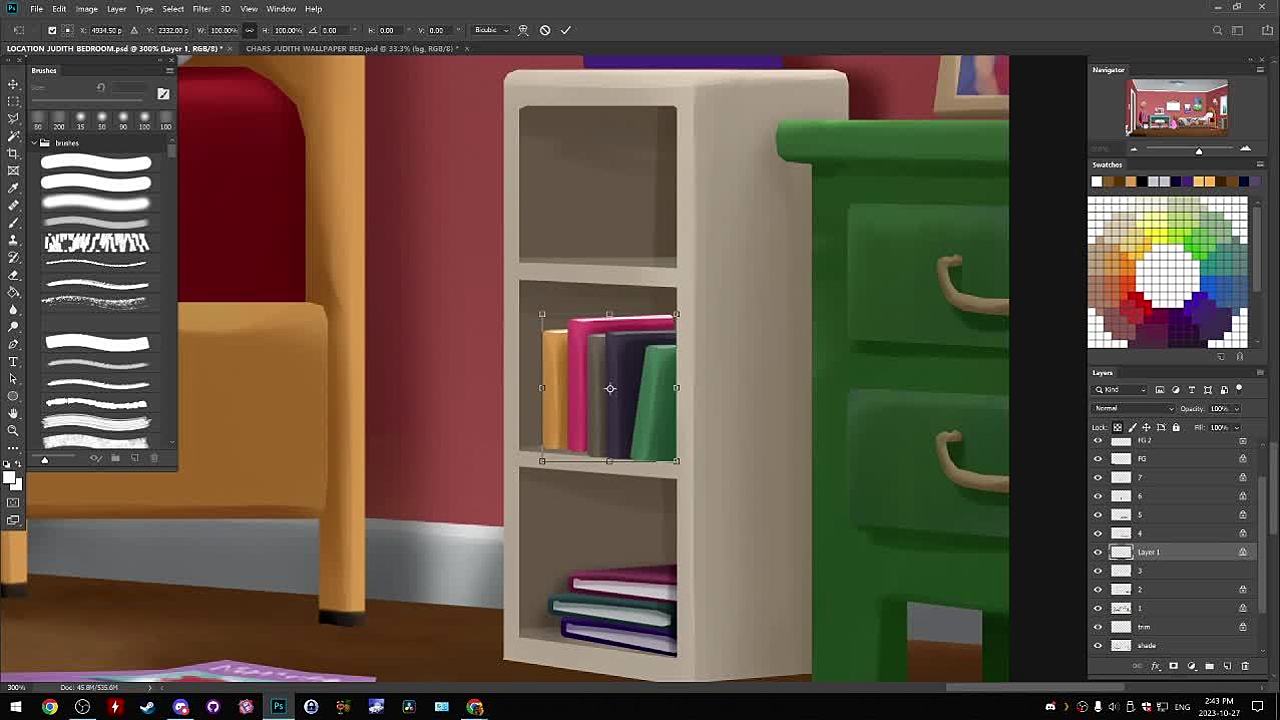Delete layer using the trash icon
The height and width of the screenshot is (720, 1280).
1245,666
